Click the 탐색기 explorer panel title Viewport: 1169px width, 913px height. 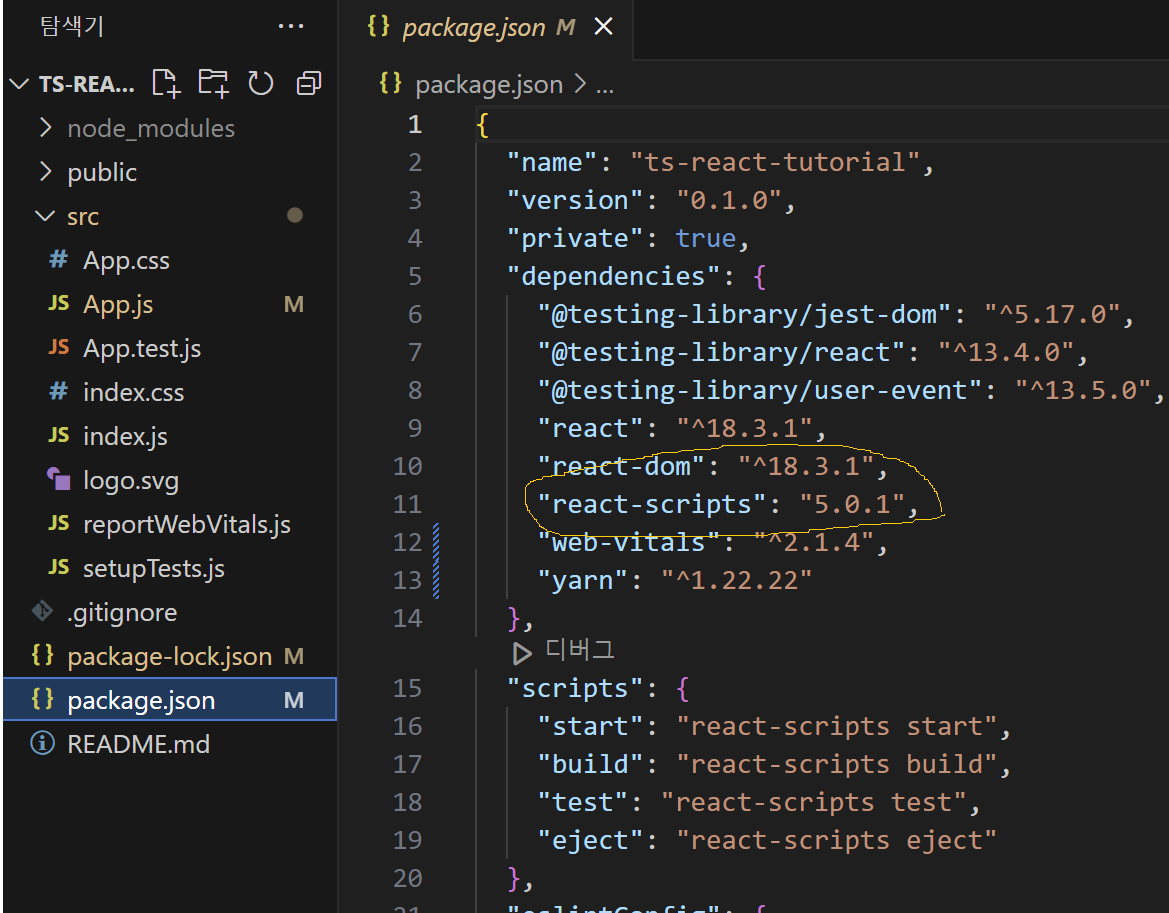(x=72, y=26)
